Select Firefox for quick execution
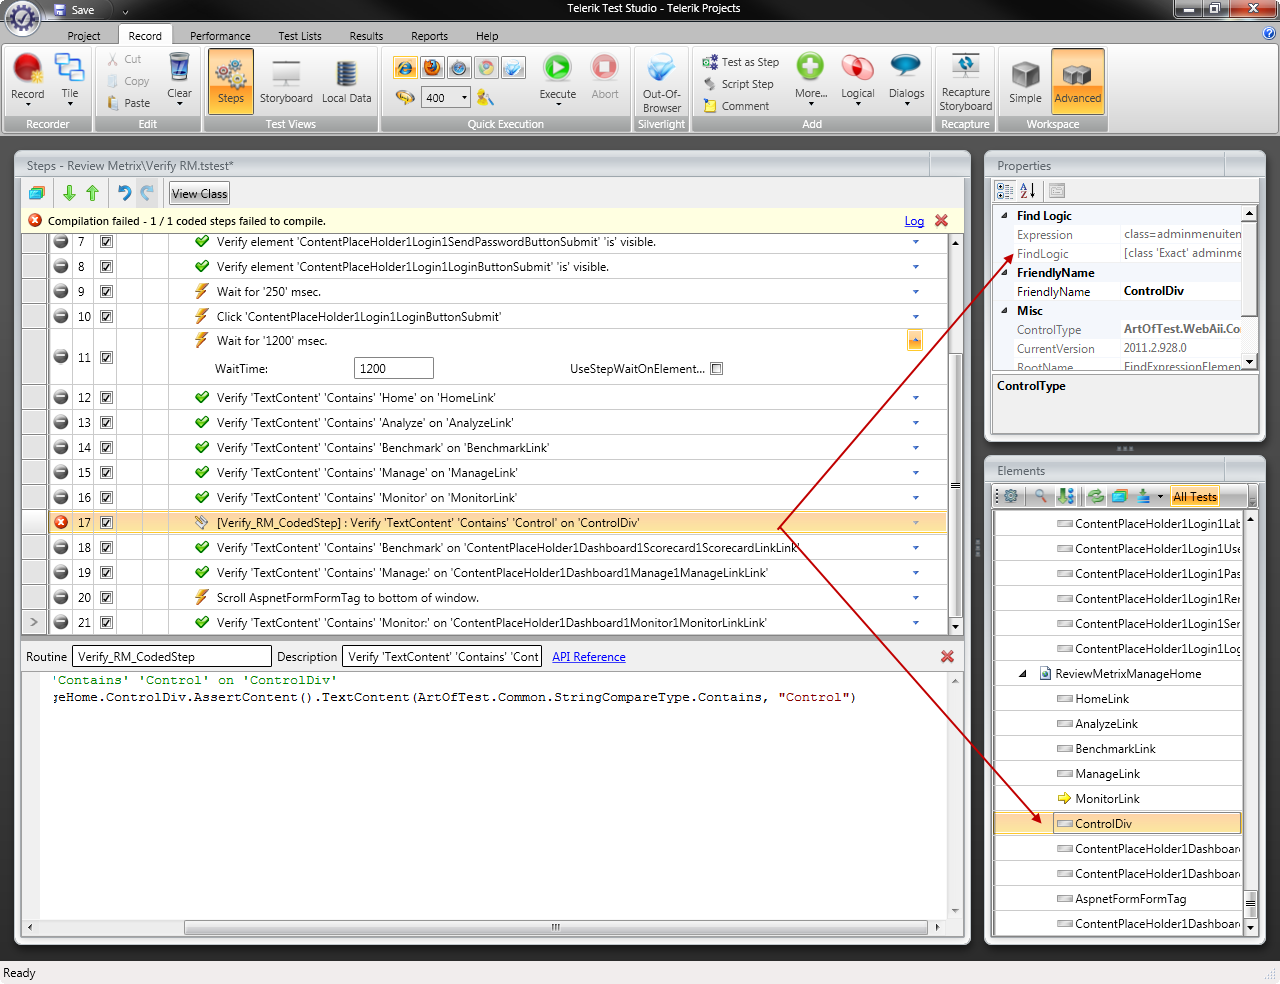This screenshot has height=984, width=1280. pos(432,68)
